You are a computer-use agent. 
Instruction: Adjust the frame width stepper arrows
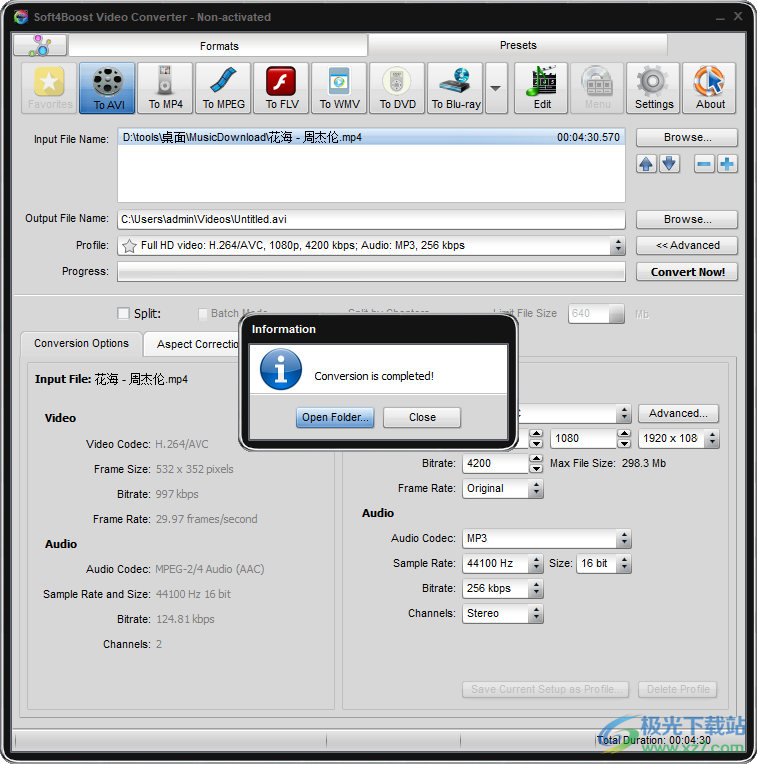tap(536, 439)
